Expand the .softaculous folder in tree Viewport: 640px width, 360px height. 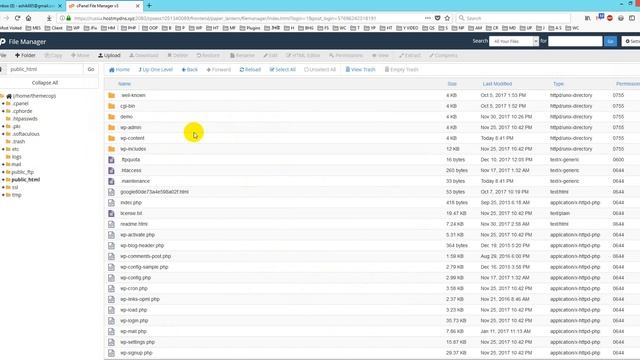pyautogui.click(x=3, y=134)
